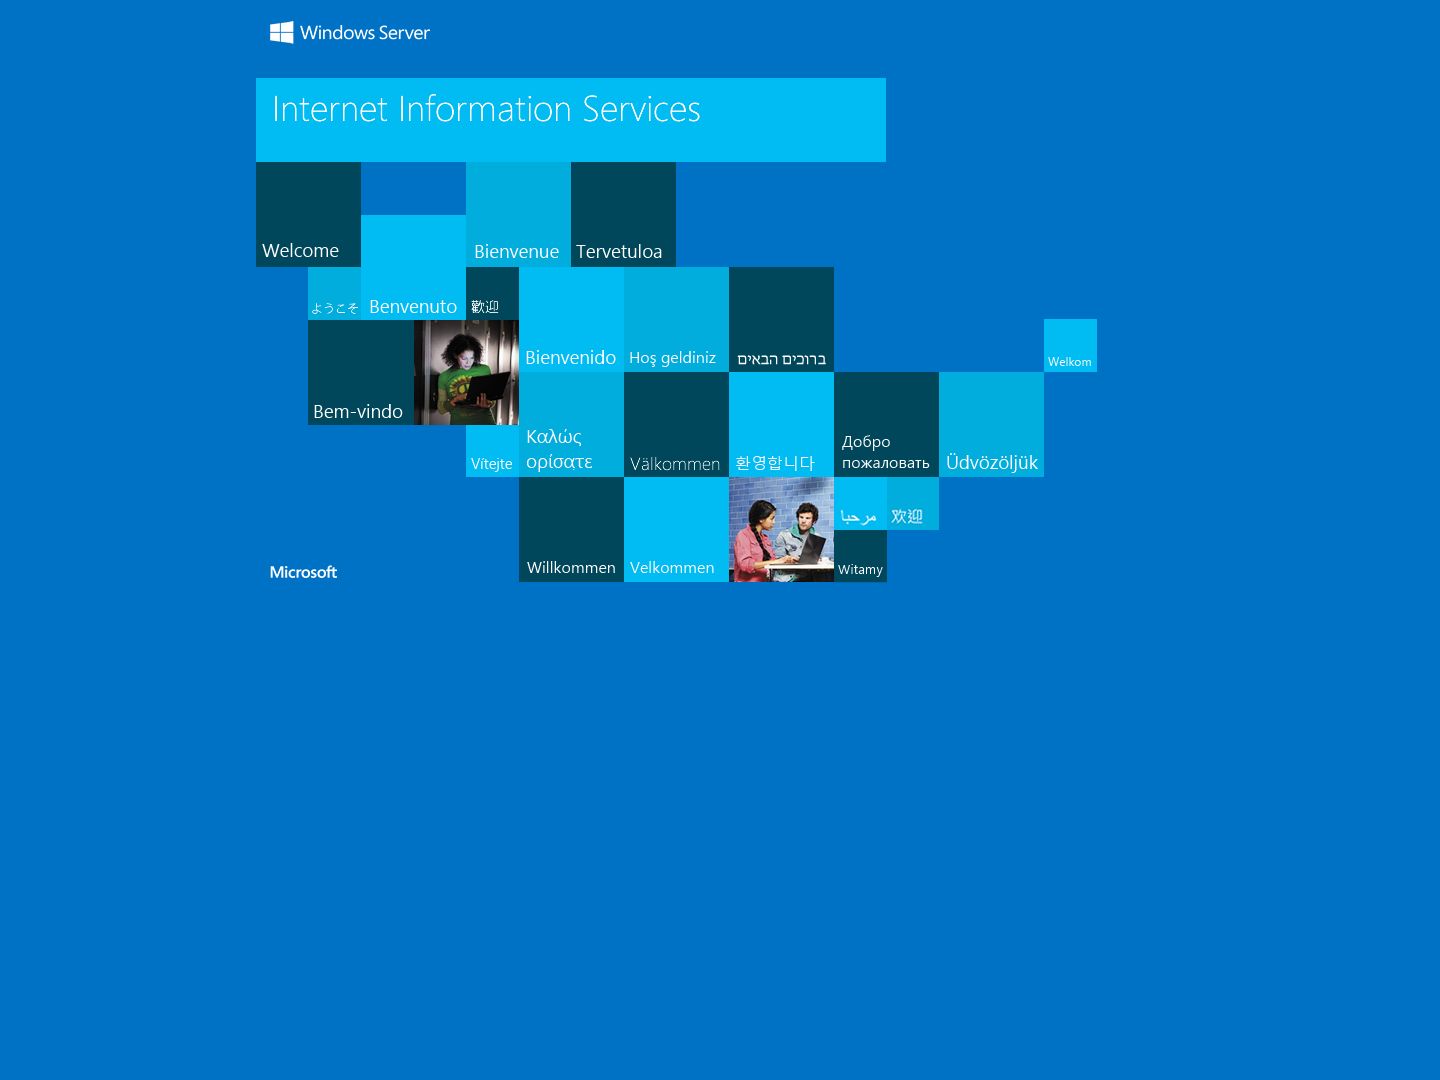Viewport: 1440px width, 1080px height.
Task: Click the Üdvözöljük tile
Action: pos(991,424)
